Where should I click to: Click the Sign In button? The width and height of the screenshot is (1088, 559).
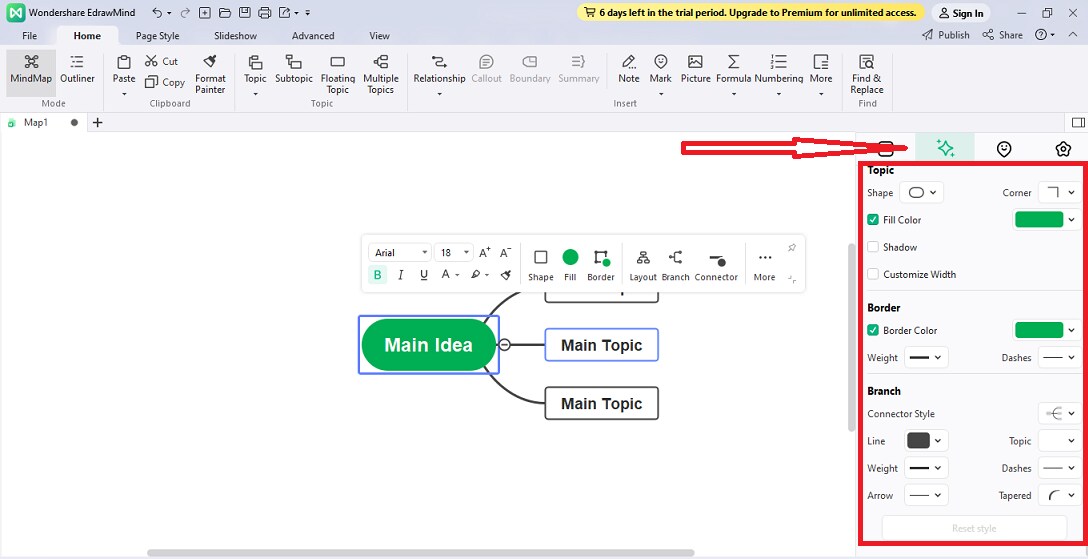click(961, 13)
